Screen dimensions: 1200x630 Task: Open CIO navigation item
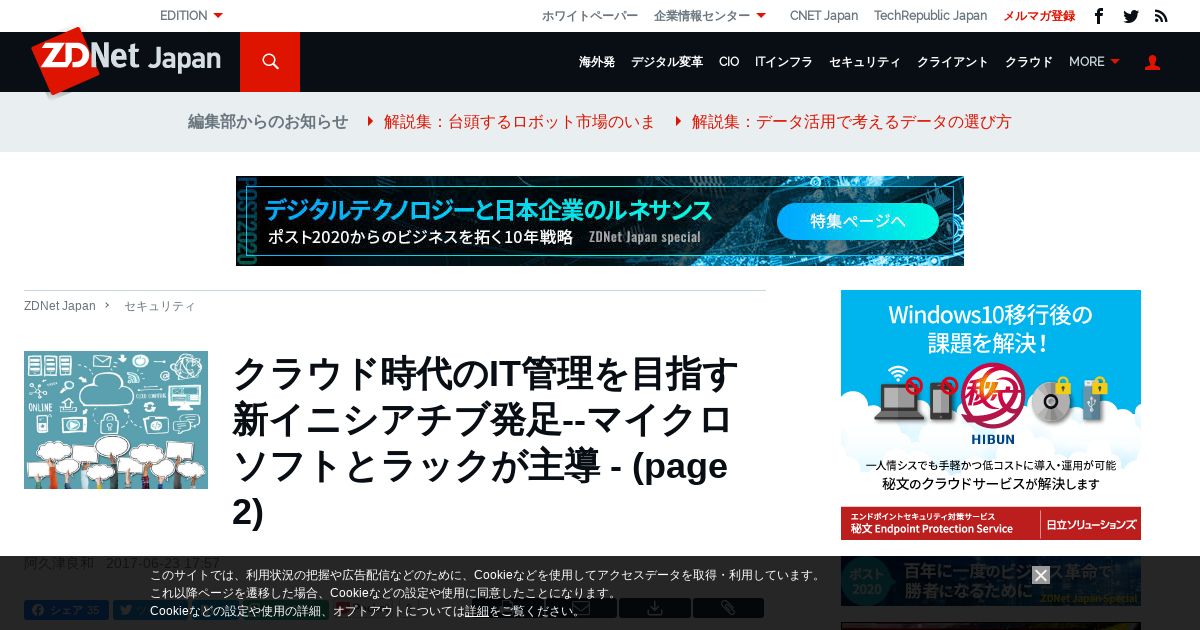729,62
